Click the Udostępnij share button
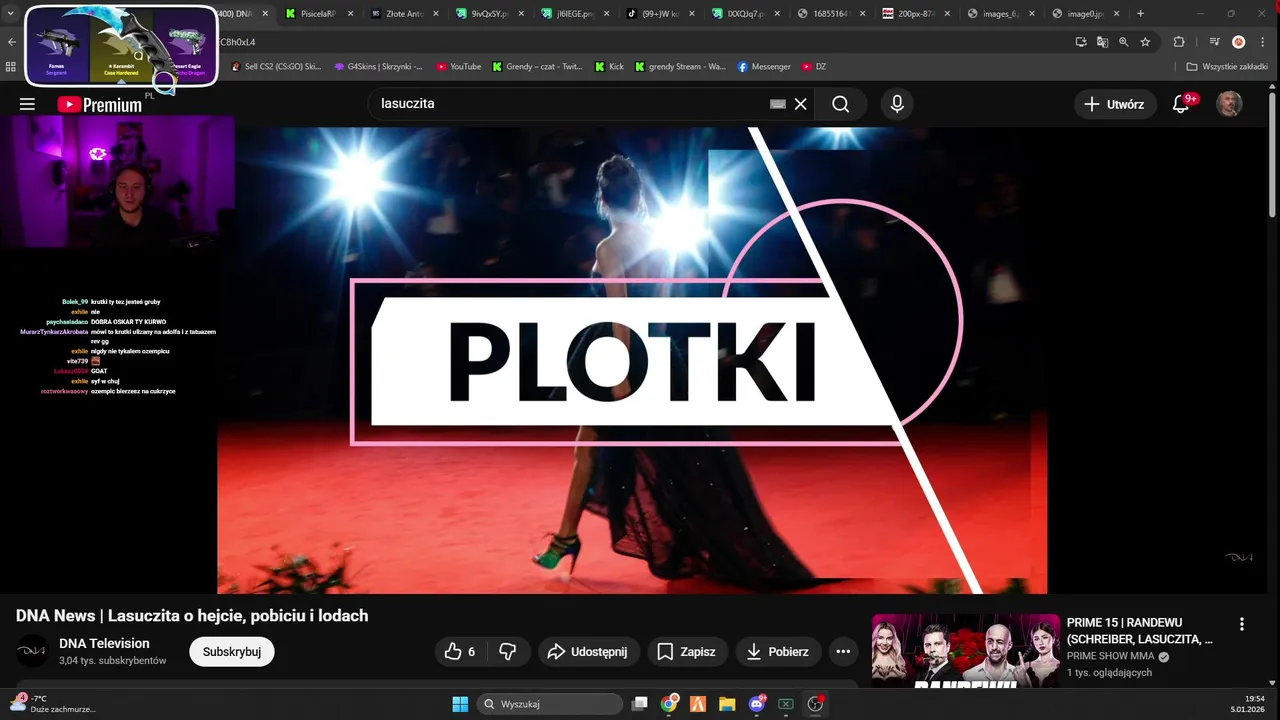Viewport: 1280px width, 720px height. tap(589, 652)
